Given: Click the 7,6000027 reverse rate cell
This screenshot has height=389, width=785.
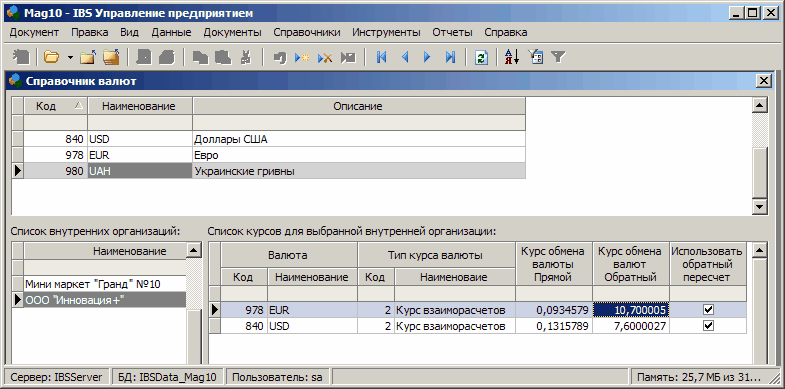Looking at the screenshot, I should pos(631,326).
